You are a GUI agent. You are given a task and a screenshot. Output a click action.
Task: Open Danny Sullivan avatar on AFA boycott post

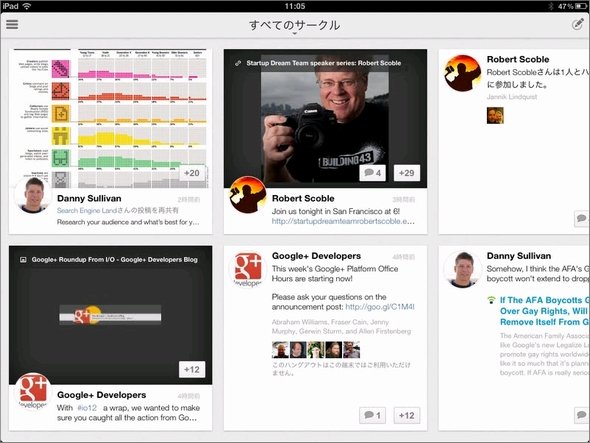[x=462, y=269]
